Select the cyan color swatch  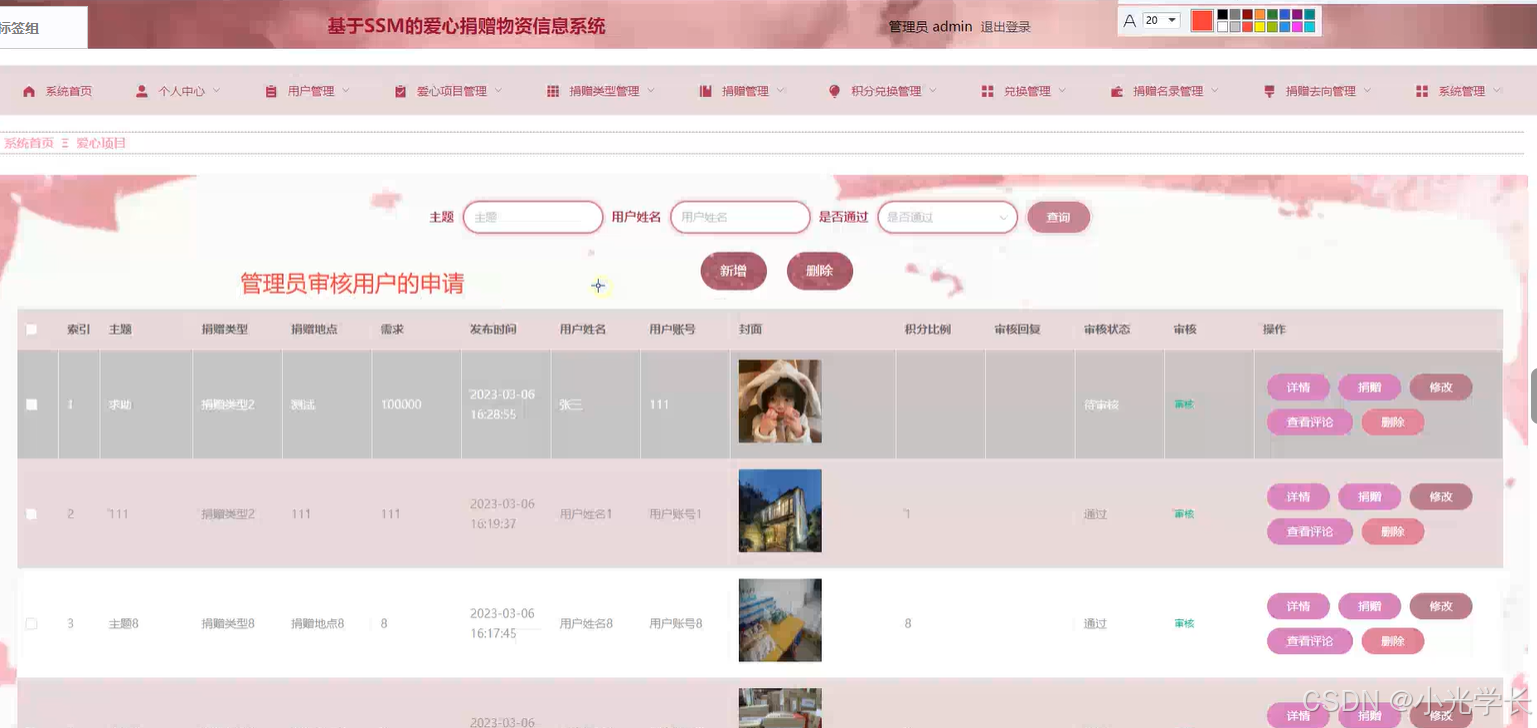click(1310, 27)
